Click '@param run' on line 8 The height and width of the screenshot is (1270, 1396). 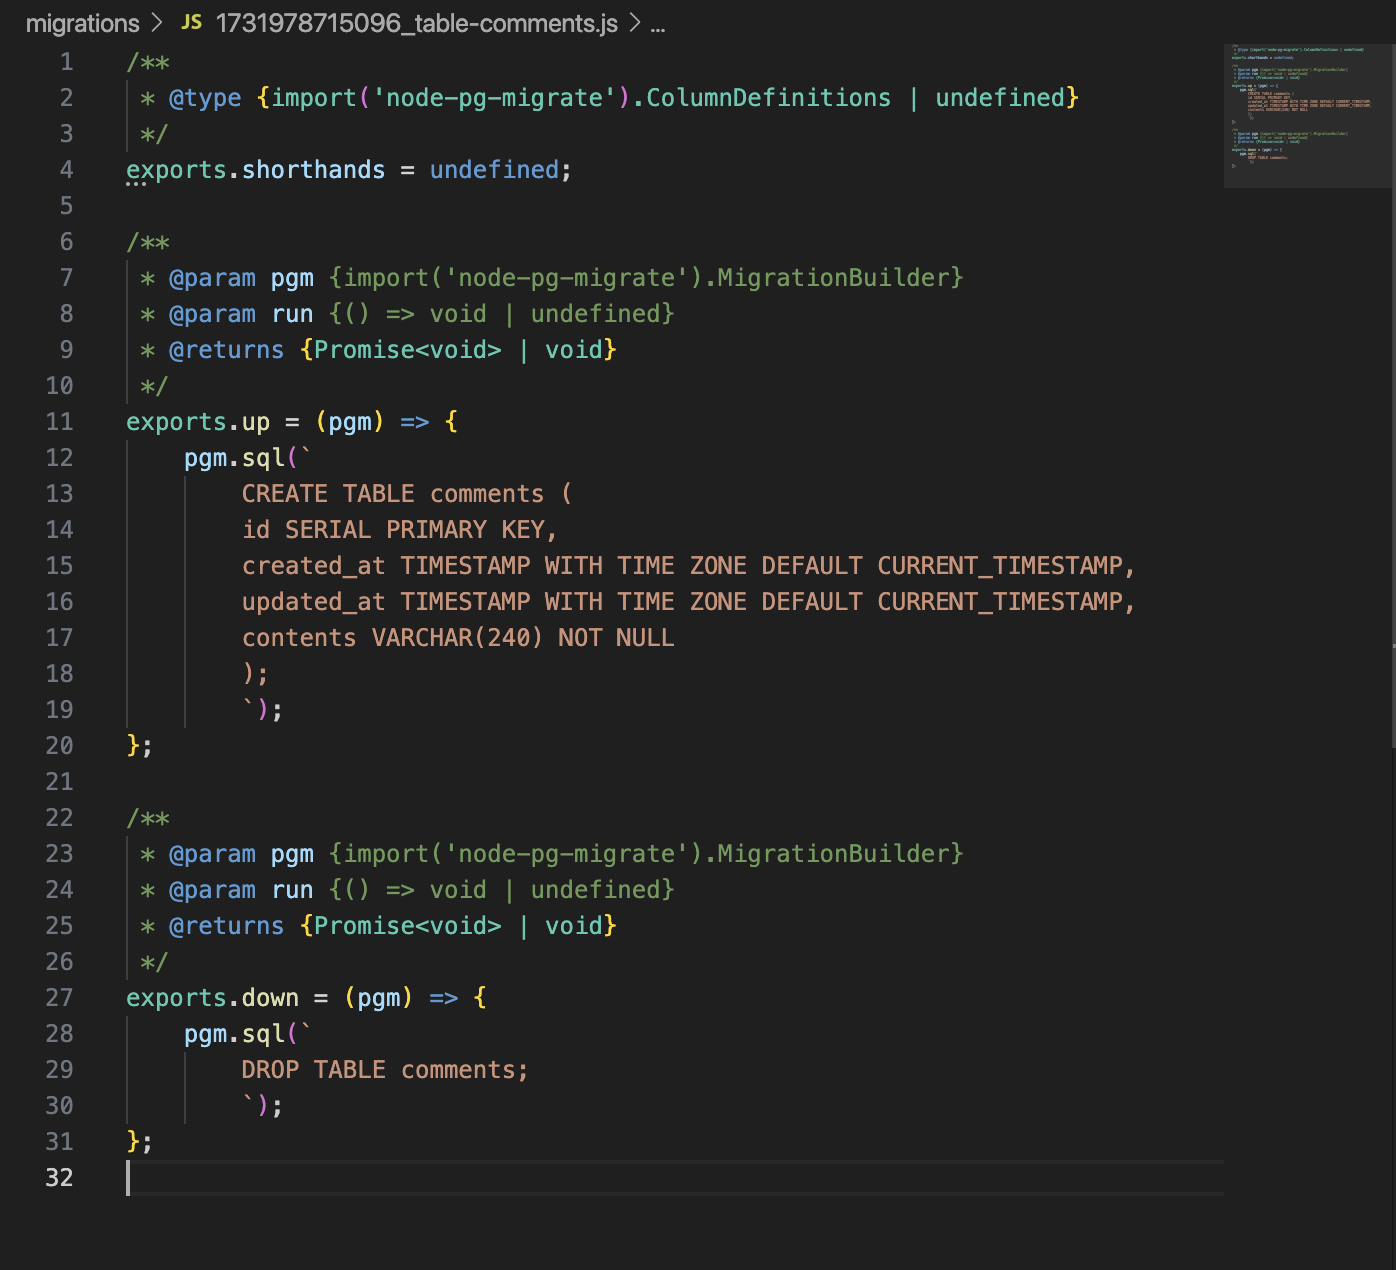[241, 314]
